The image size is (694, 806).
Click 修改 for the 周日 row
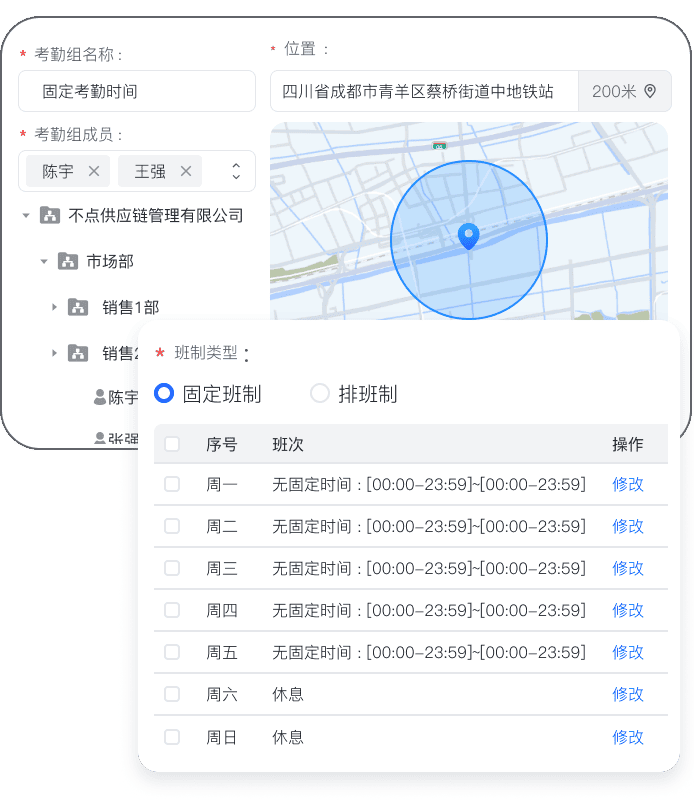628,737
